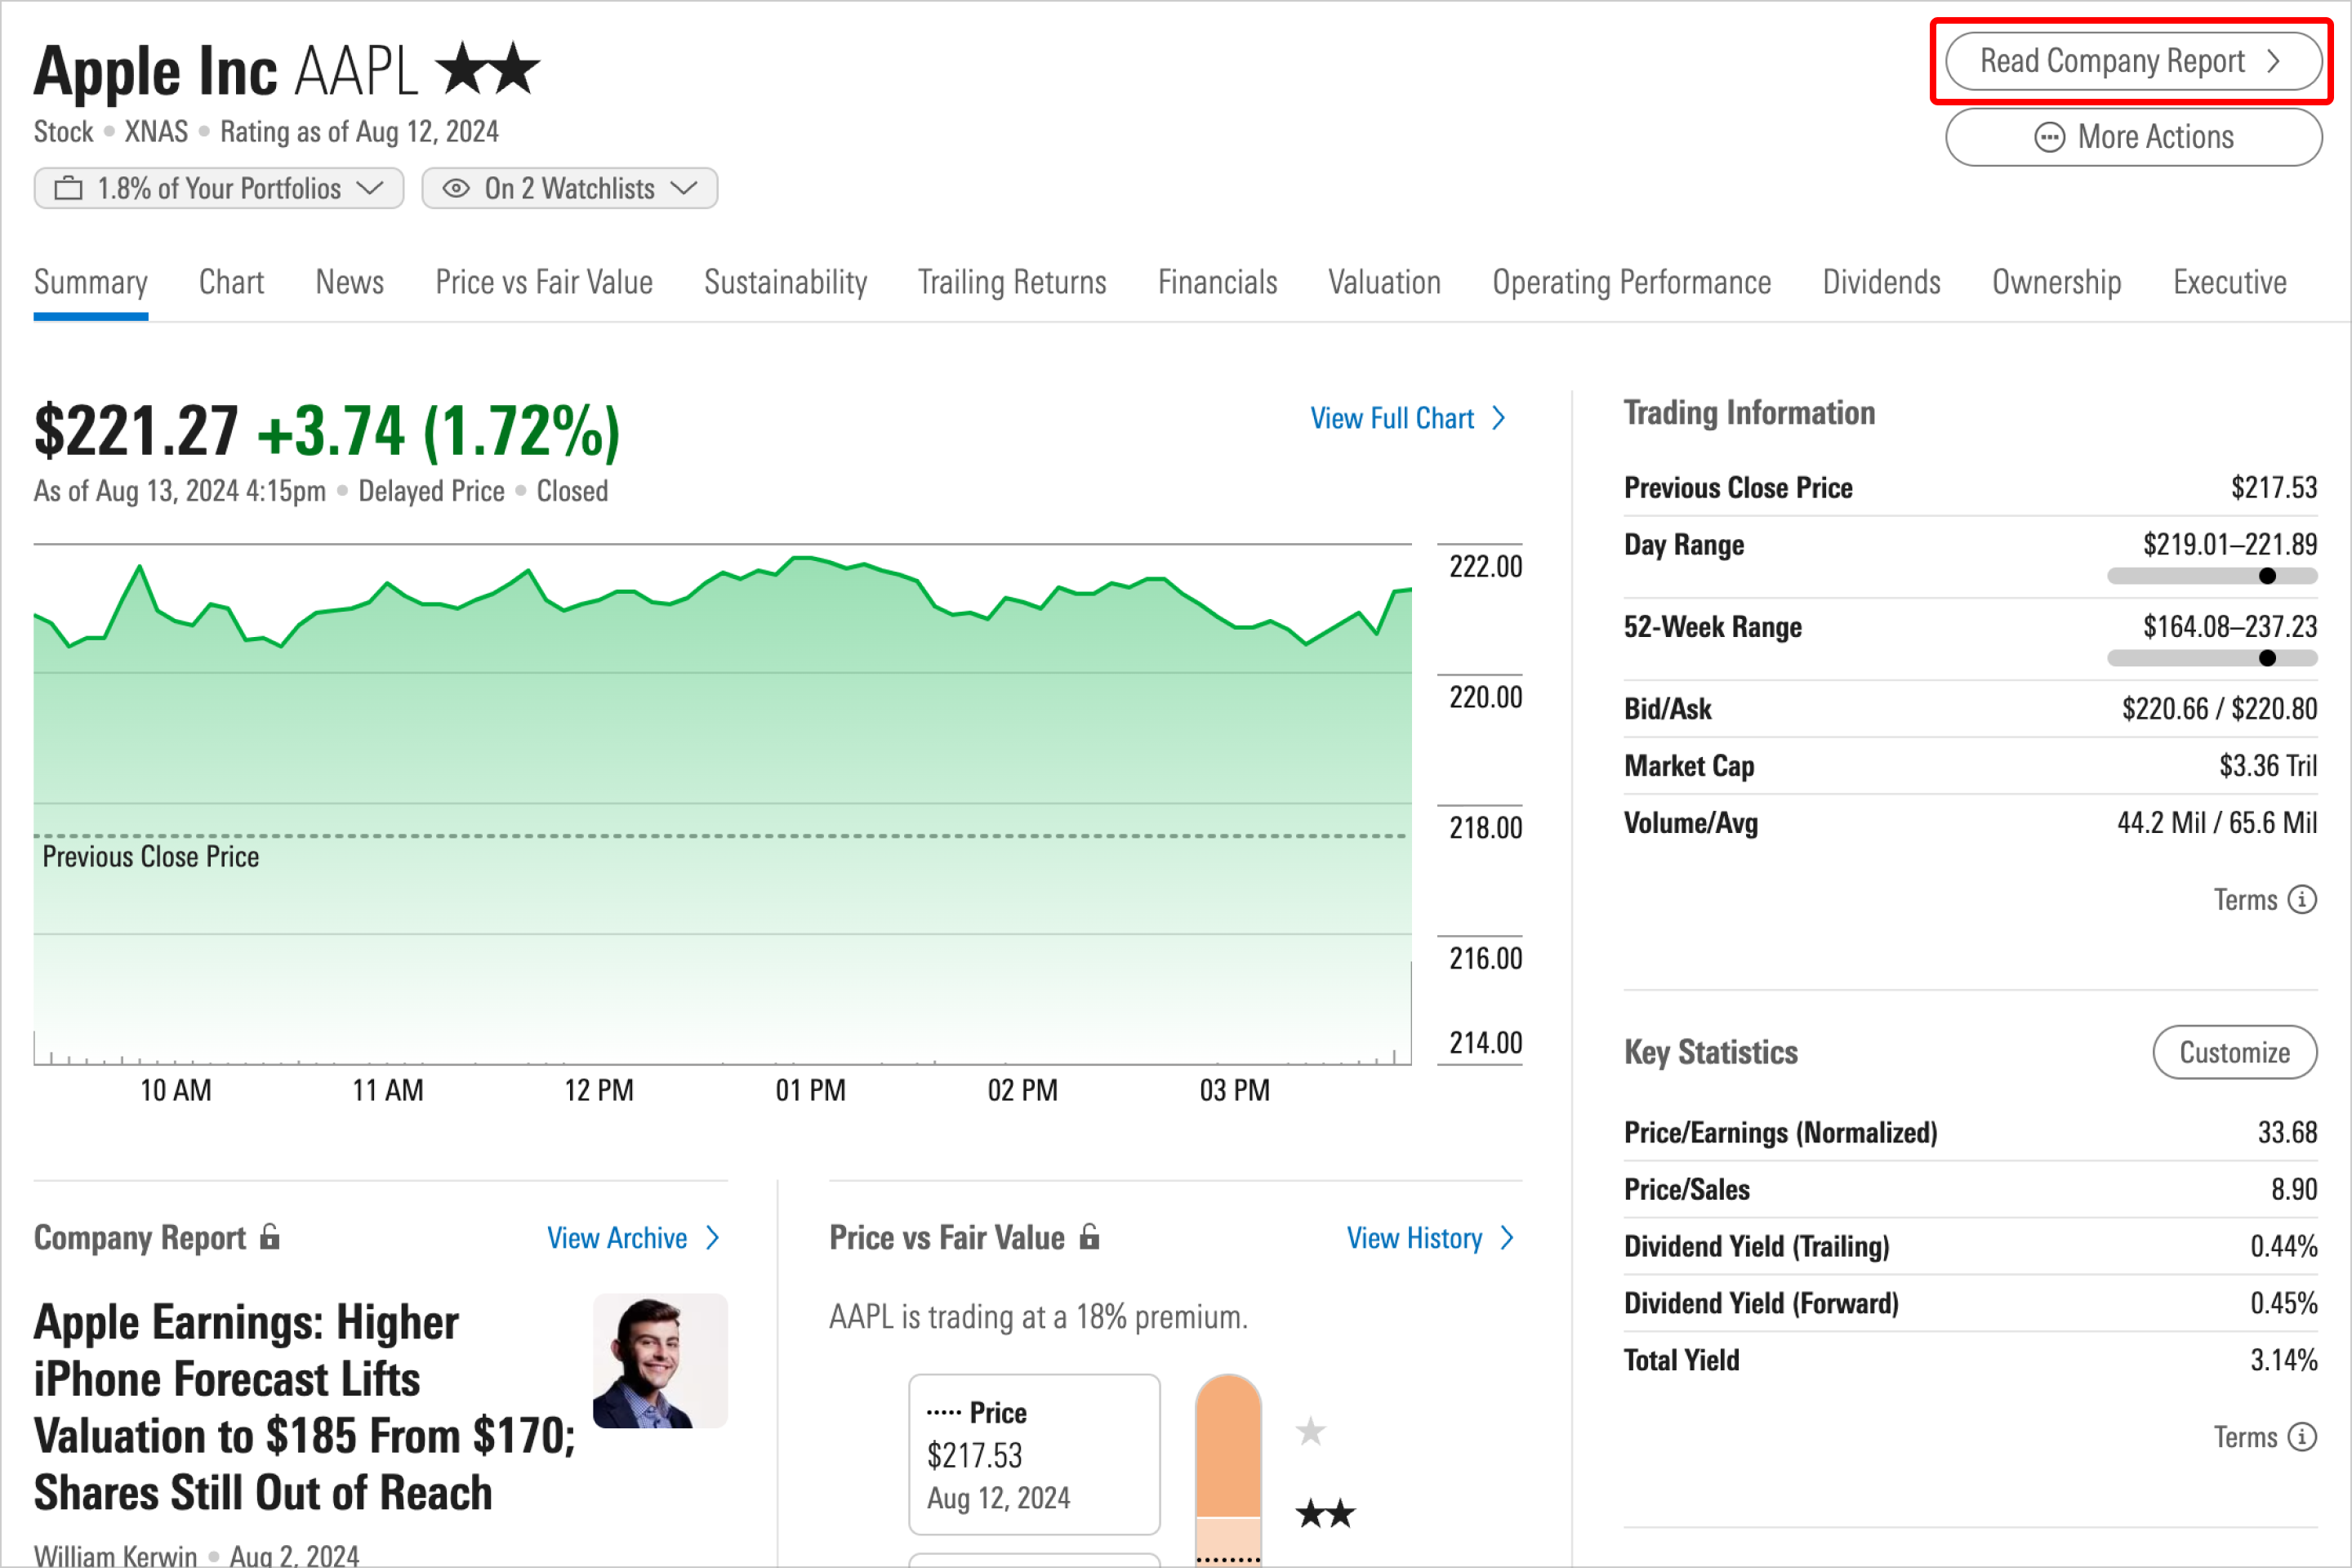Switch to the Financials tab
Screen dimensions: 2352x1568
click(x=1218, y=283)
